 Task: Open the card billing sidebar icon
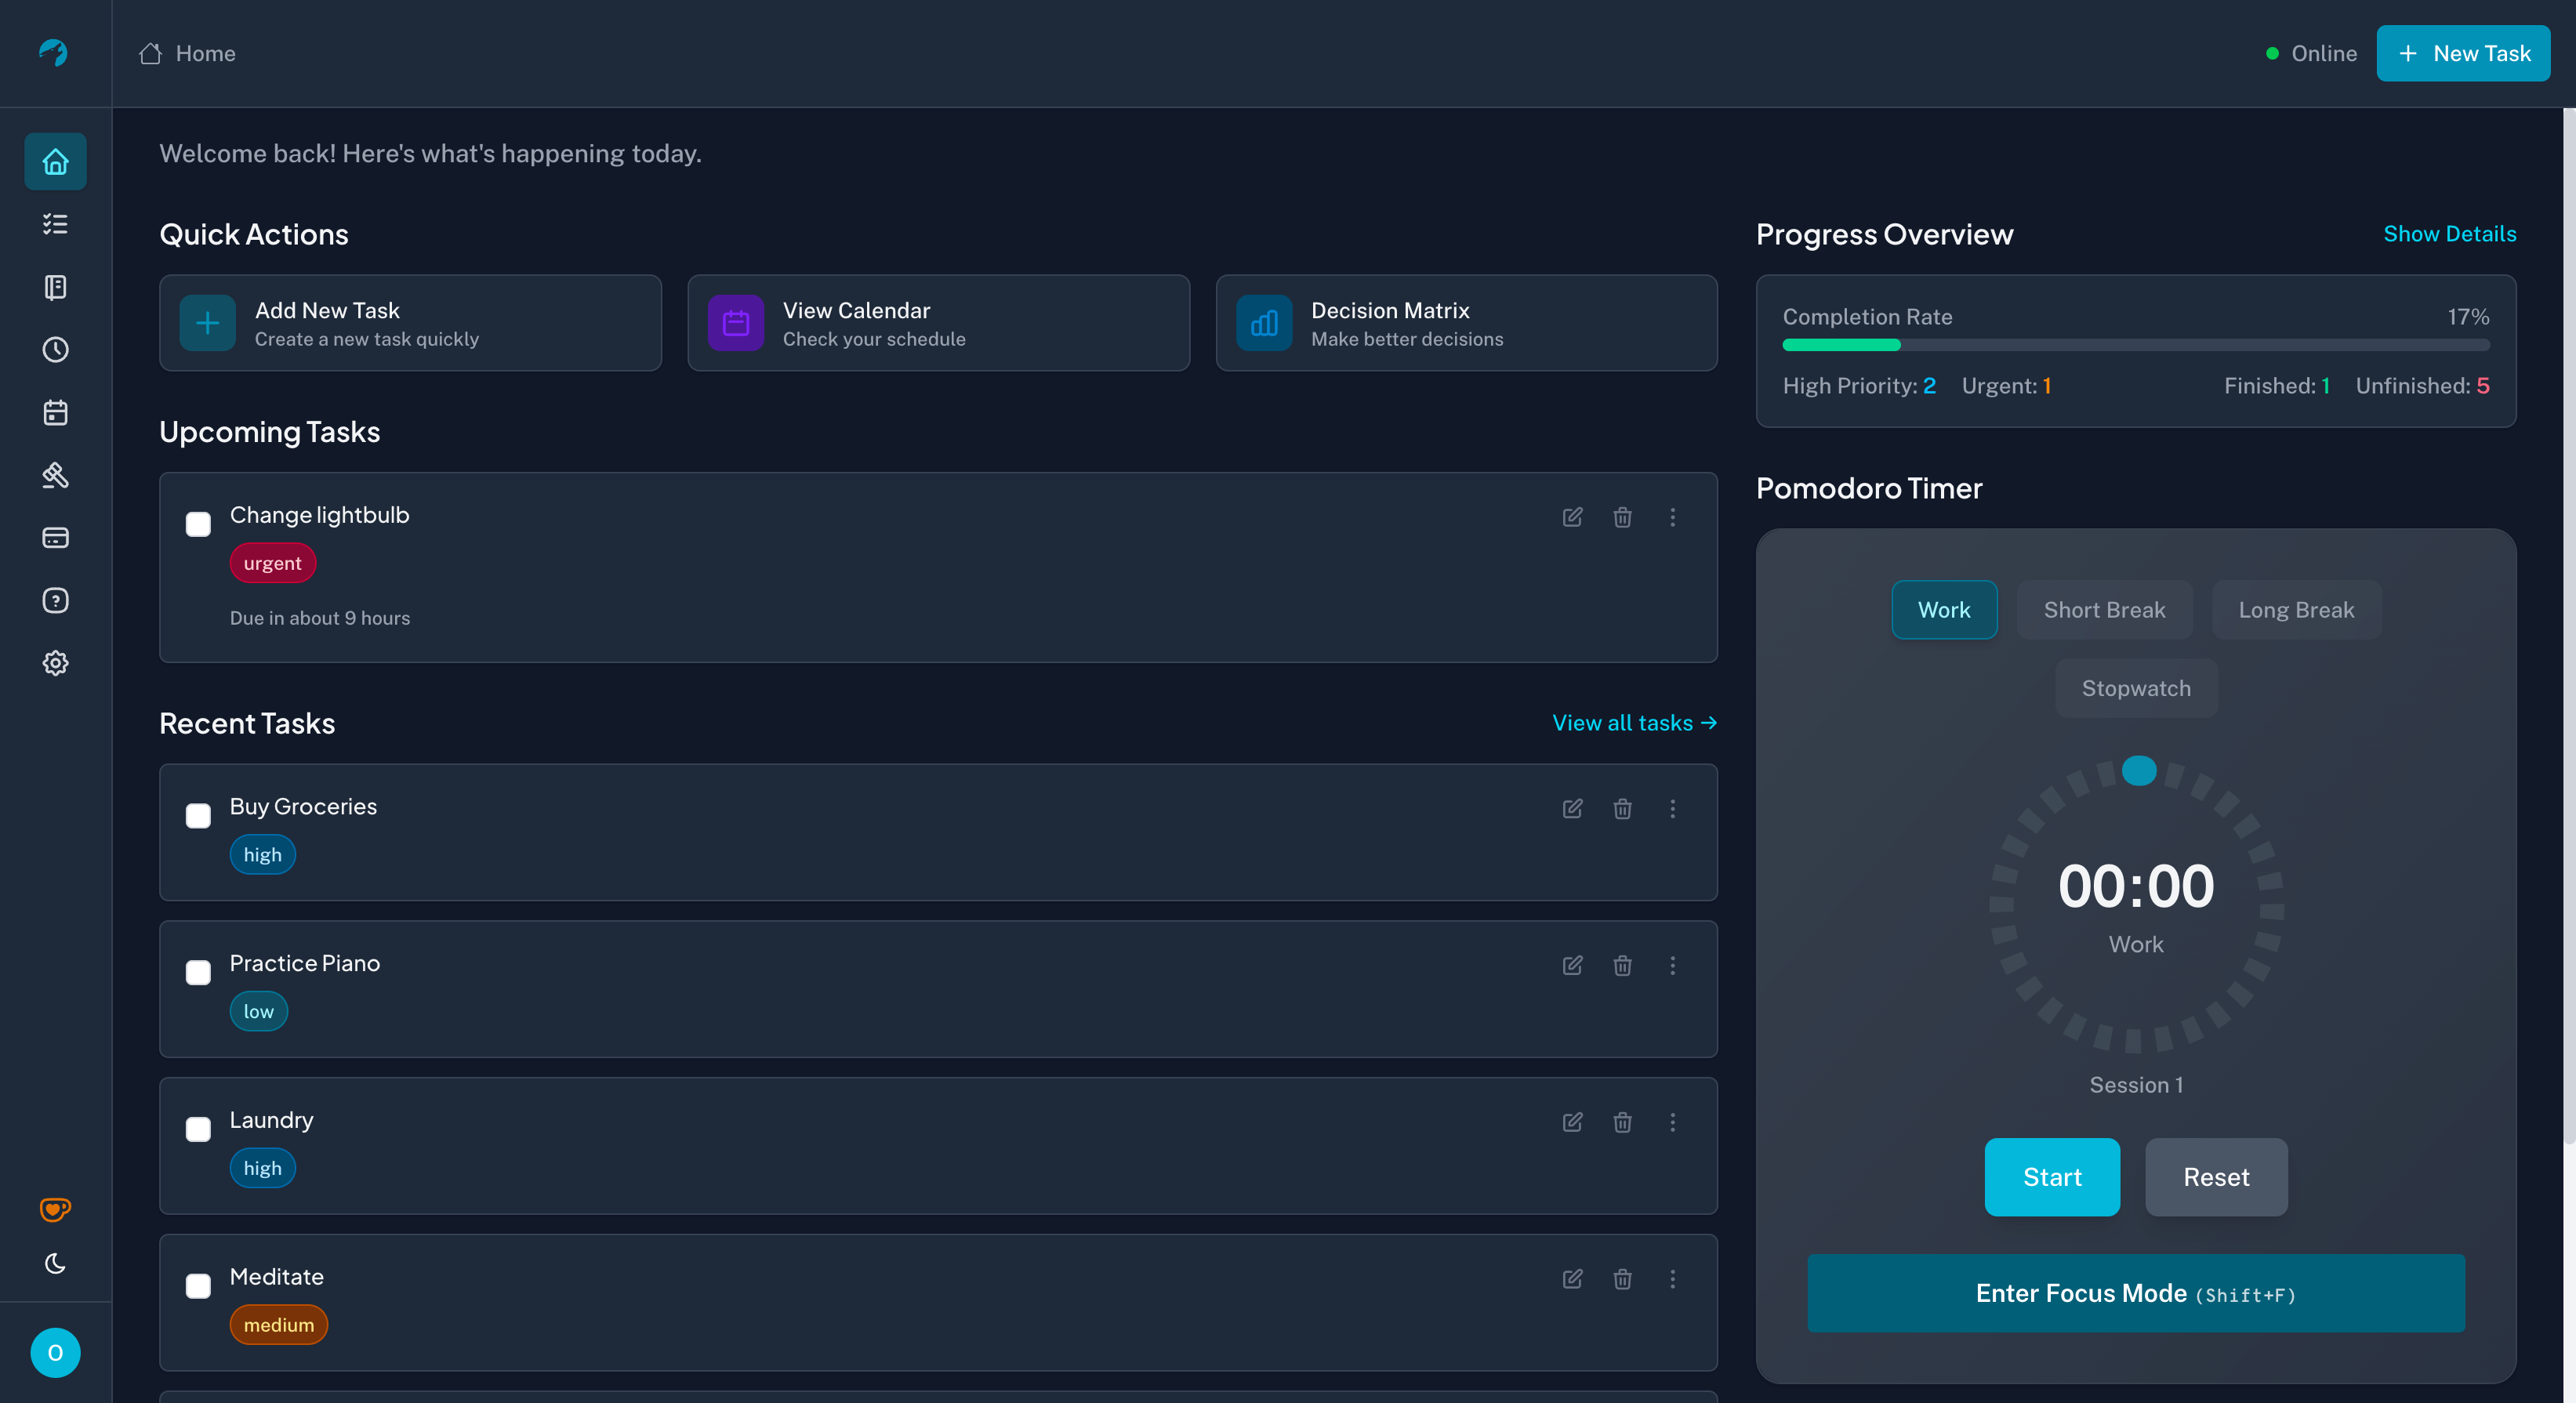55,538
